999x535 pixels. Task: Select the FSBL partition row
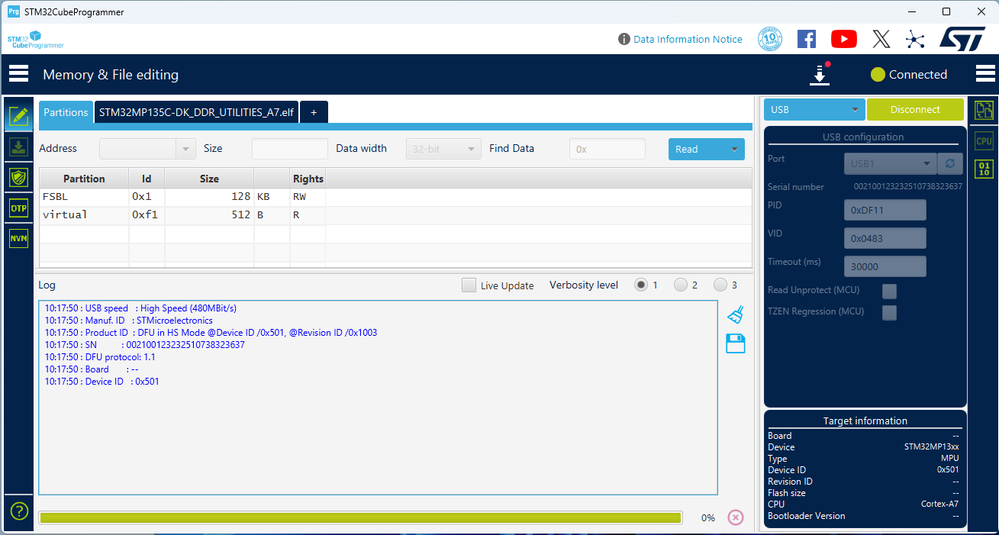point(396,197)
